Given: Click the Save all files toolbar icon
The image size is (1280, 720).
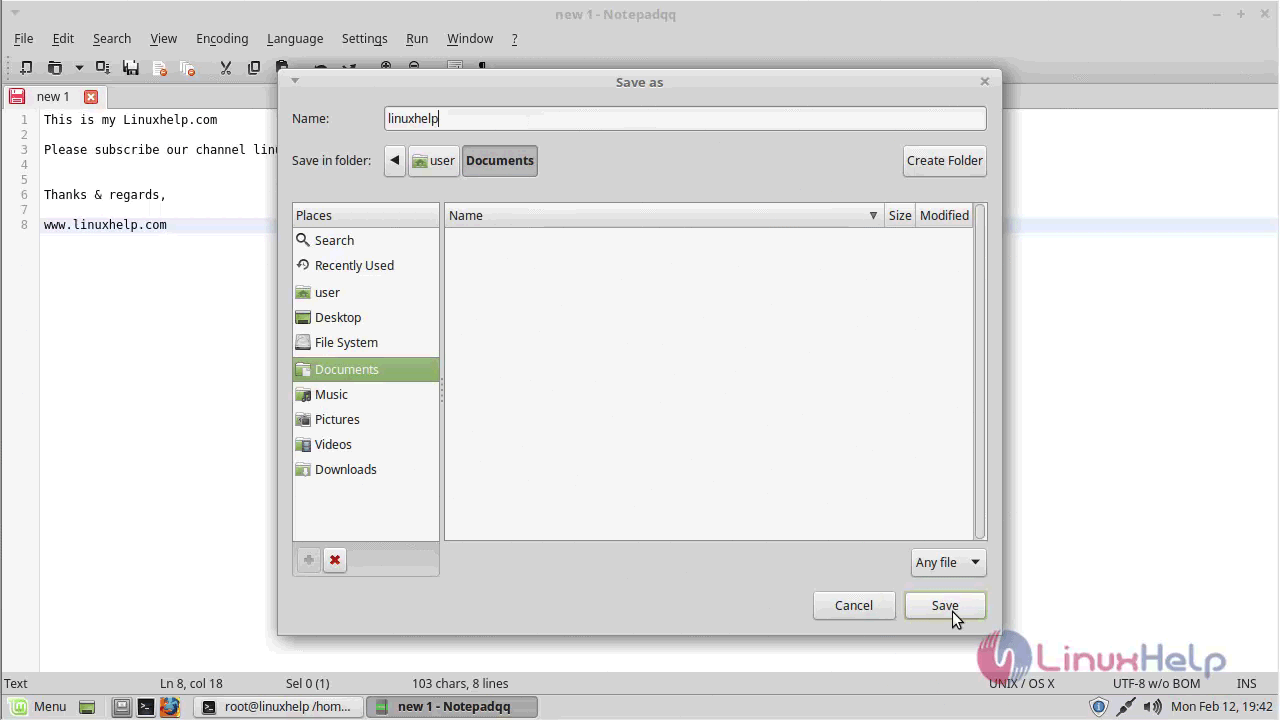Looking at the screenshot, I should tap(131, 67).
